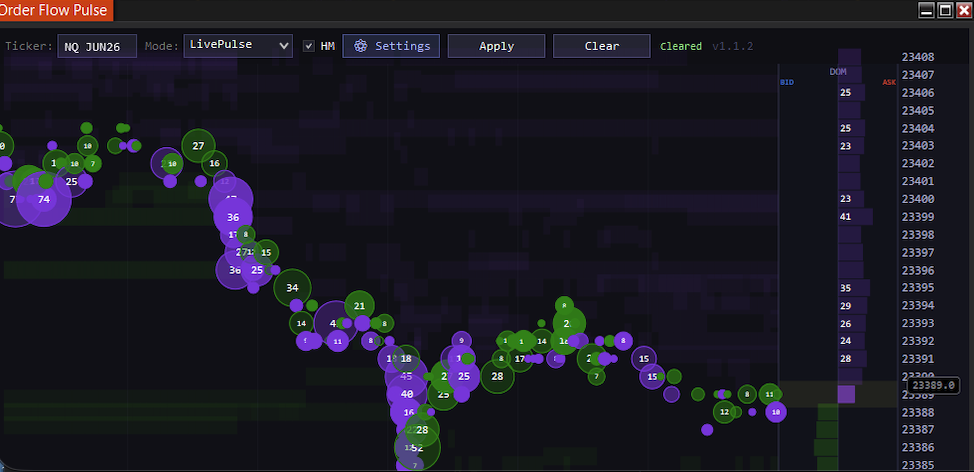Open Settings via the gear icon
The image size is (974, 472).
[x=361, y=46]
